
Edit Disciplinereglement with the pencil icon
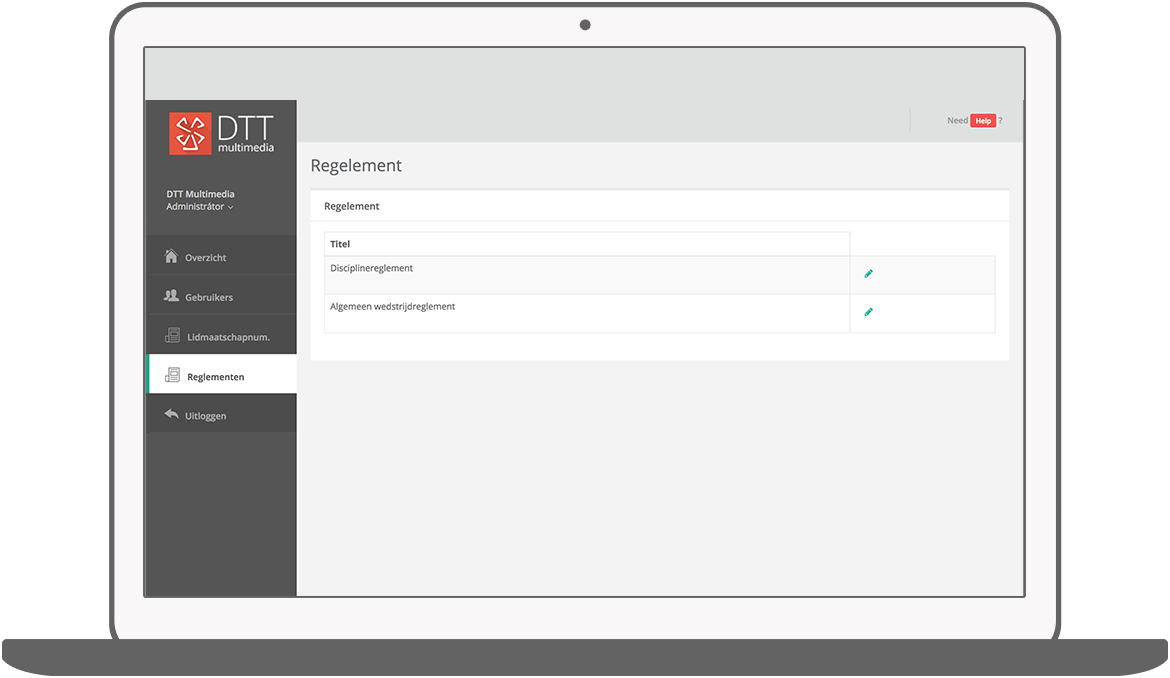(x=869, y=274)
